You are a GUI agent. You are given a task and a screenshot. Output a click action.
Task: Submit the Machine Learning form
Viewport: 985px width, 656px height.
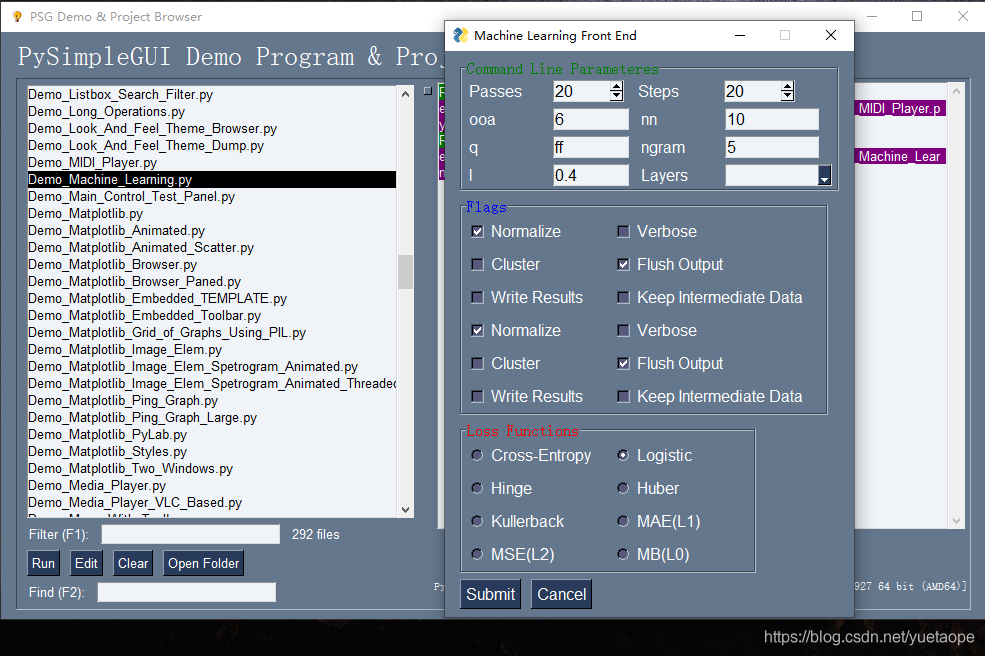click(491, 594)
